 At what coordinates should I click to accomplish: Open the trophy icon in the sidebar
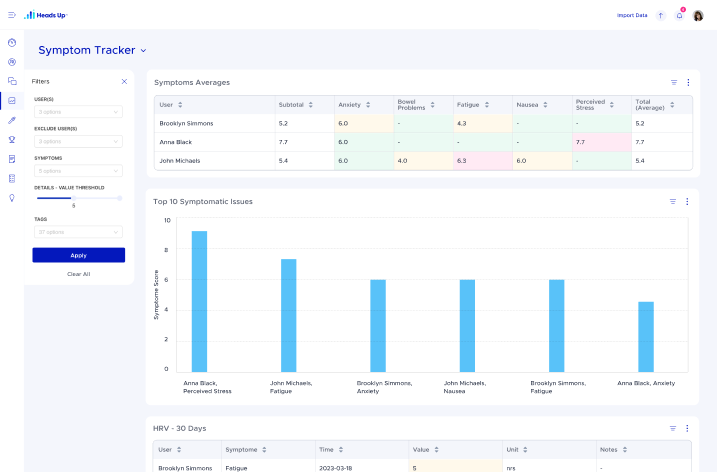point(12,139)
